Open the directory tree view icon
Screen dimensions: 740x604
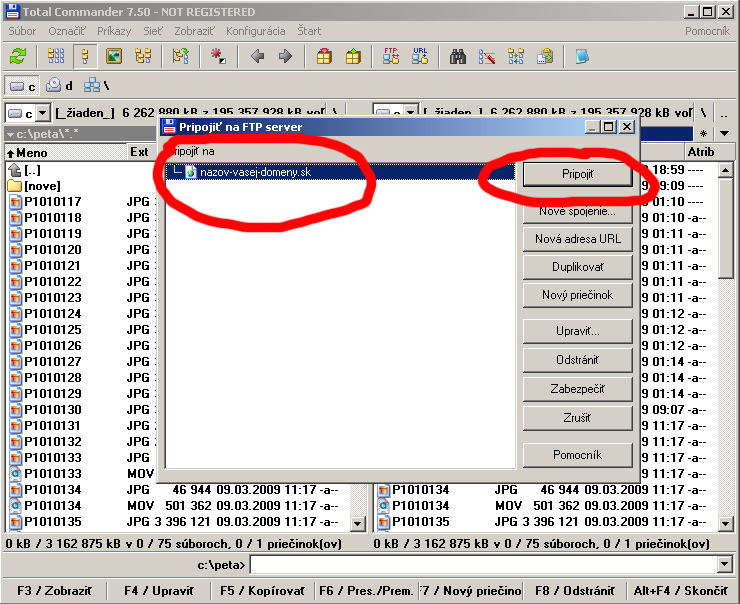(143, 57)
